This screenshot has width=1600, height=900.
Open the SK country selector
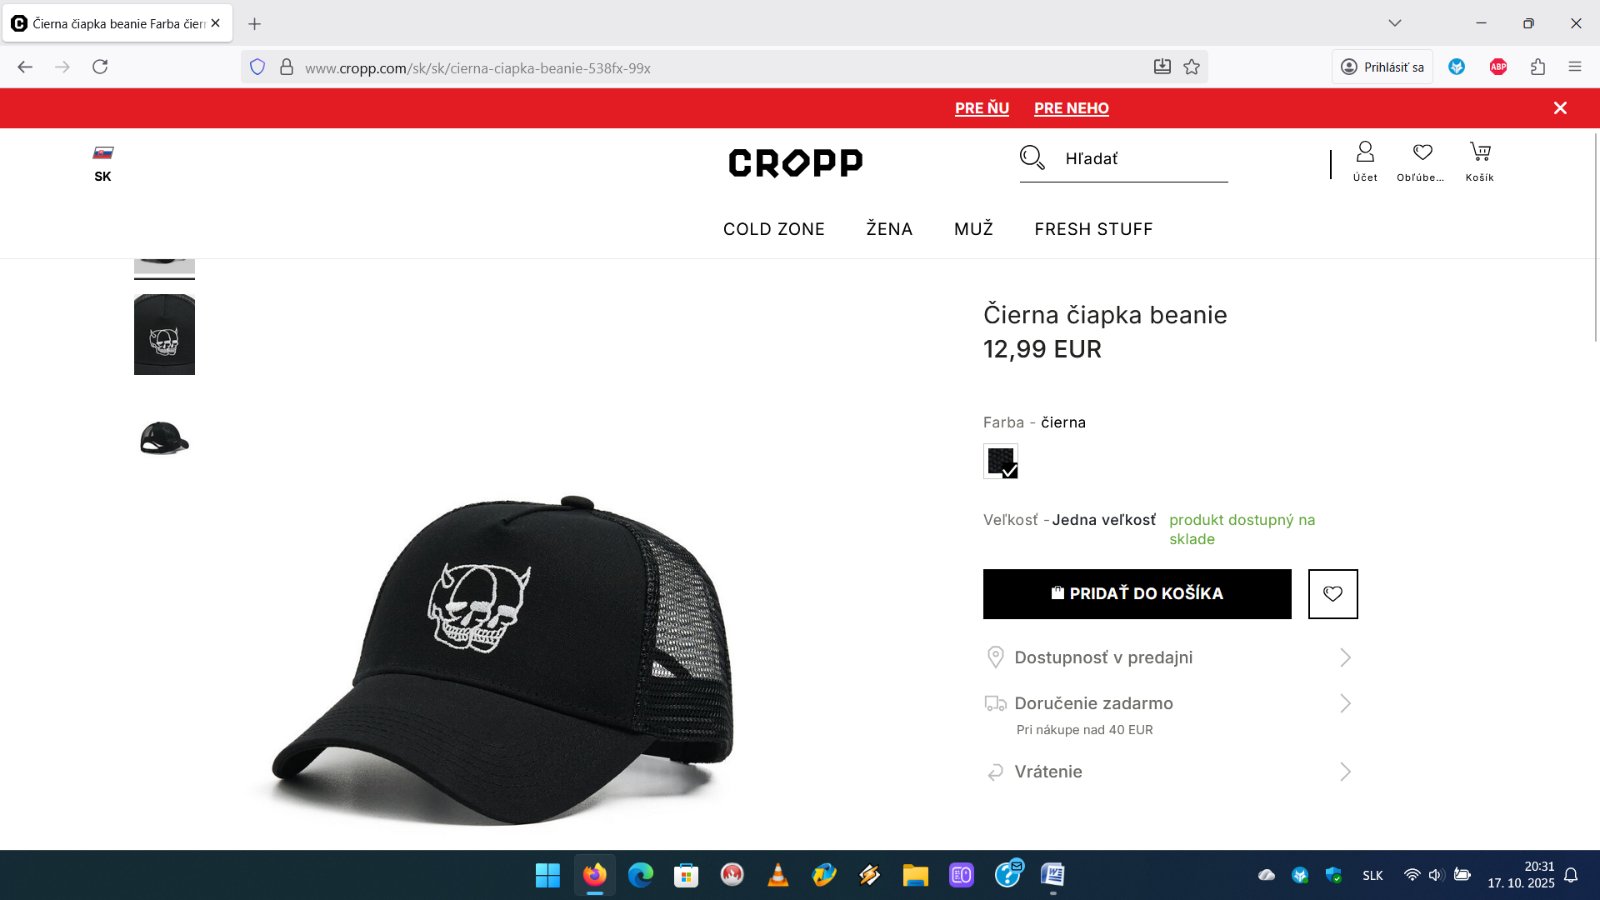point(103,164)
